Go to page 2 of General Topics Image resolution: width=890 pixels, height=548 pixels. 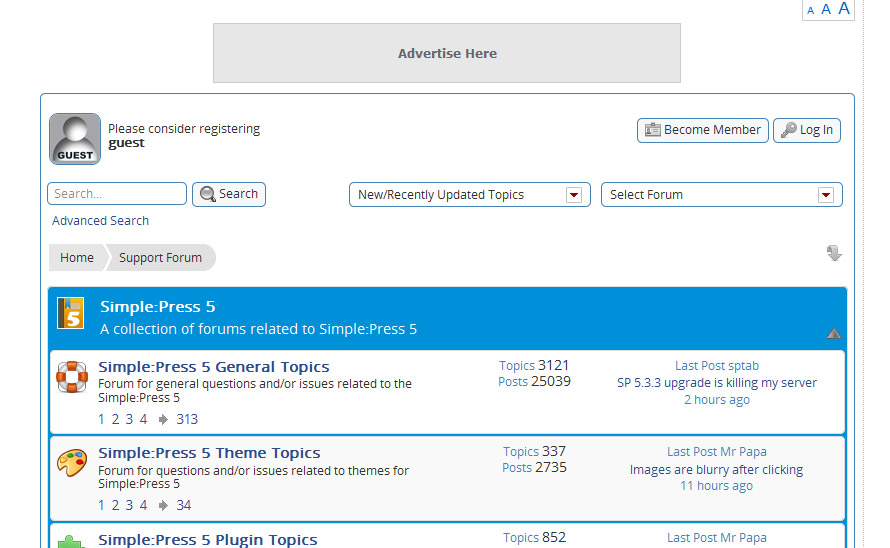click(x=115, y=420)
